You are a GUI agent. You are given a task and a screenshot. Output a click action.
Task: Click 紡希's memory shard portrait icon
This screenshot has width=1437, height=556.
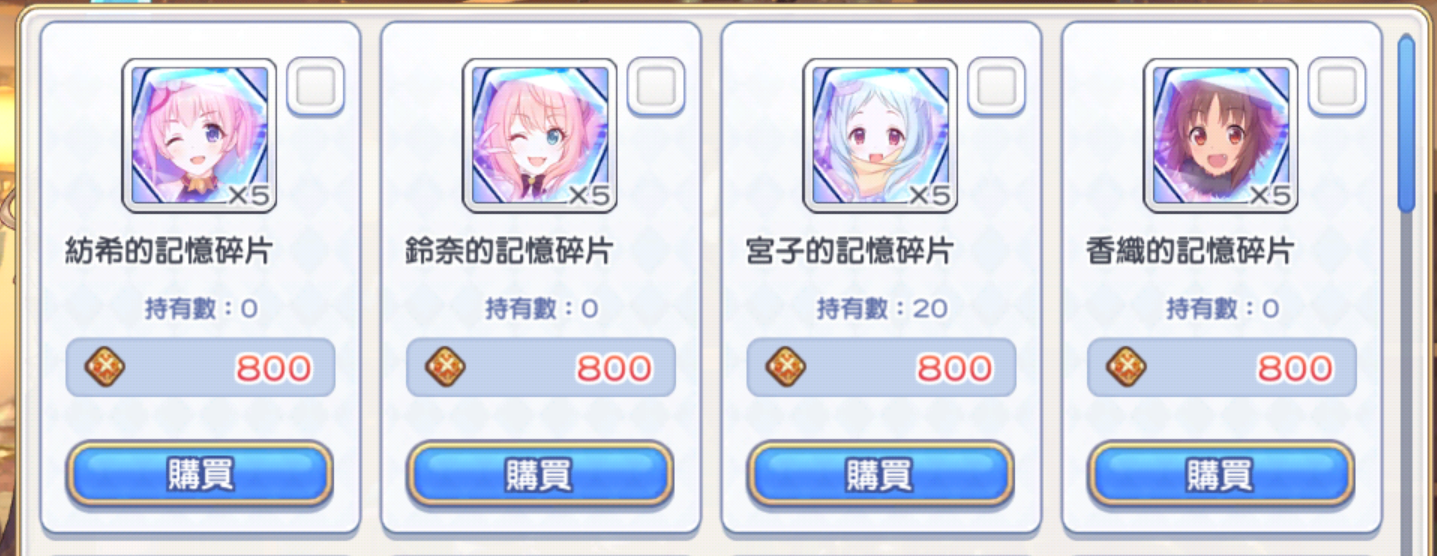[x=199, y=136]
